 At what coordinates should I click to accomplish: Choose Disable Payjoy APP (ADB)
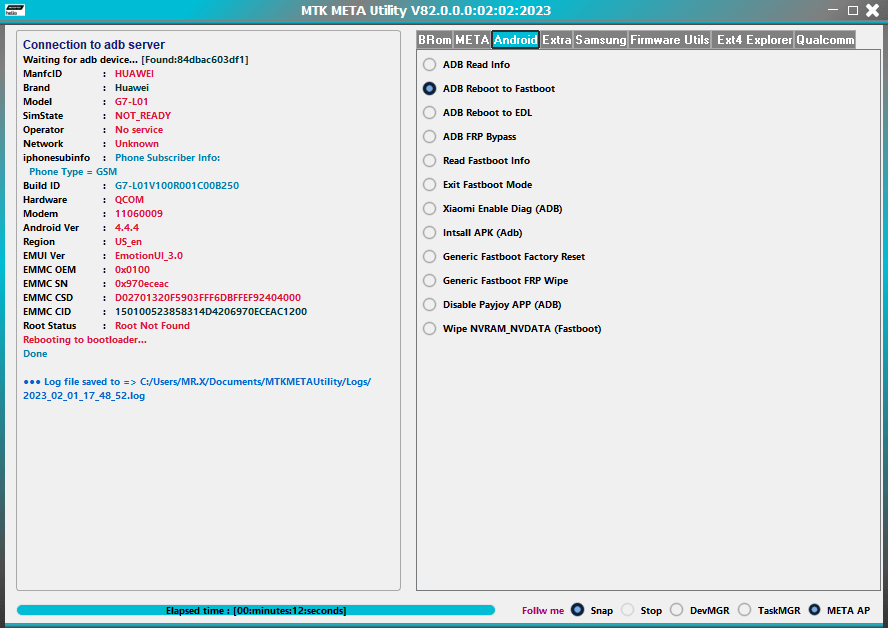429,304
